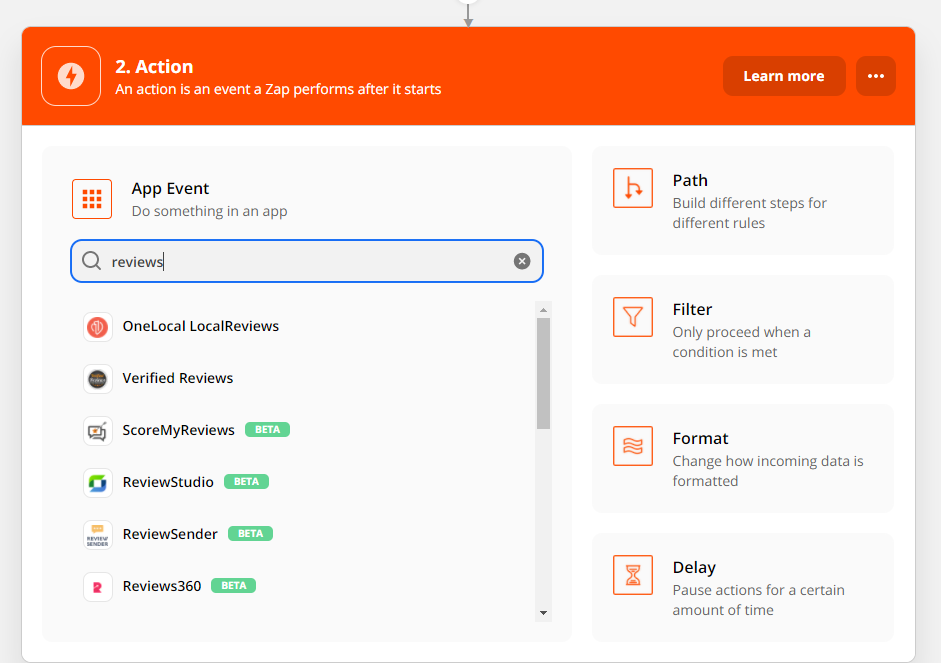Click the OneLocal LocalReviews label
This screenshot has height=663, width=941.
click(200, 326)
